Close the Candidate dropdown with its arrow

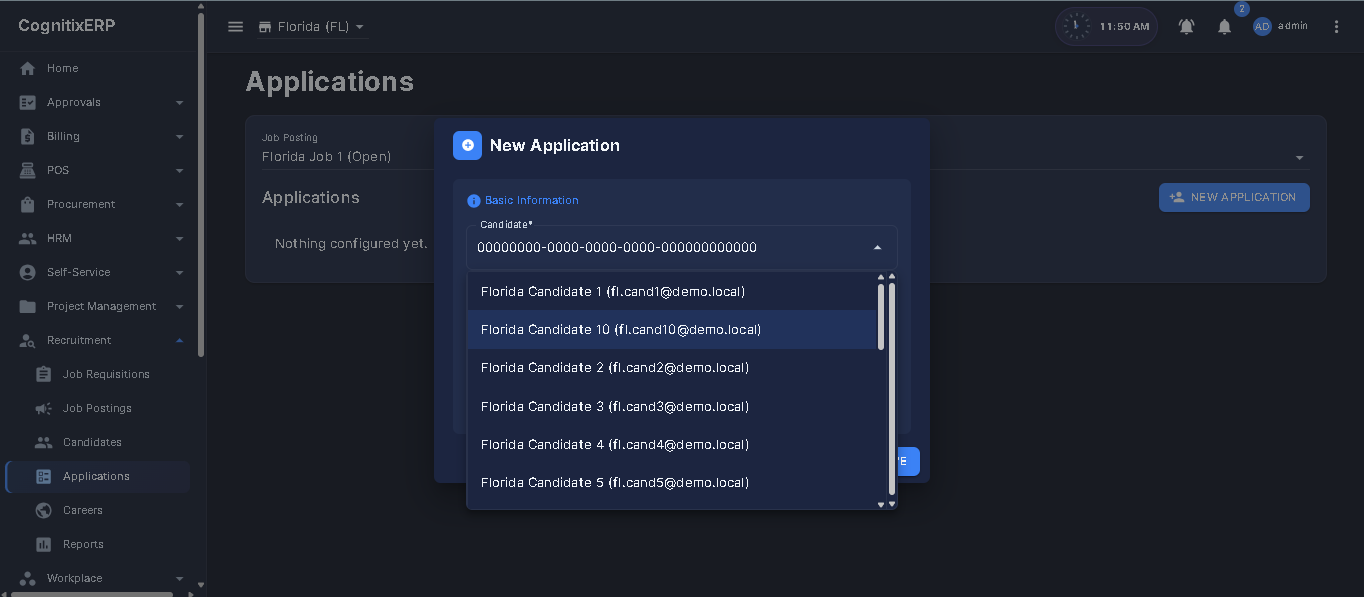[x=877, y=248]
